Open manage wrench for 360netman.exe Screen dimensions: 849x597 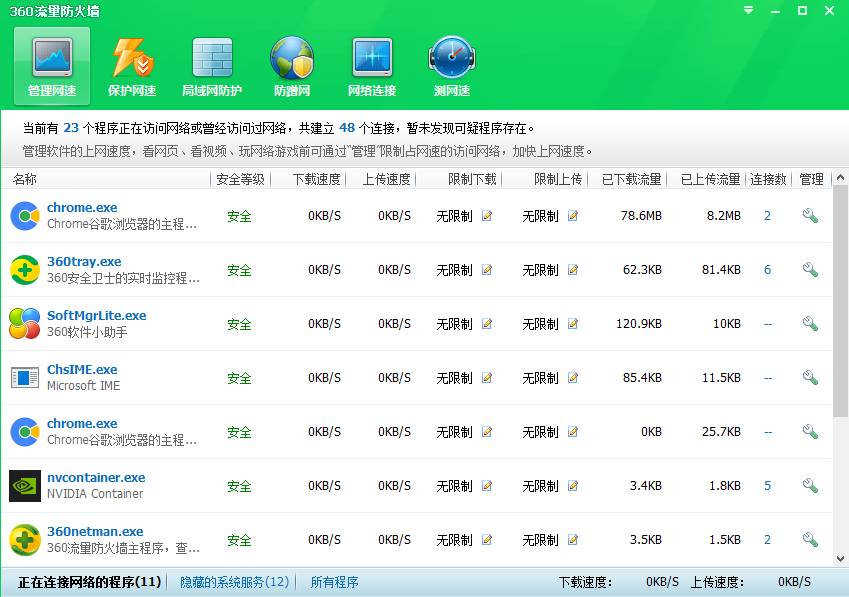pos(810,540)
